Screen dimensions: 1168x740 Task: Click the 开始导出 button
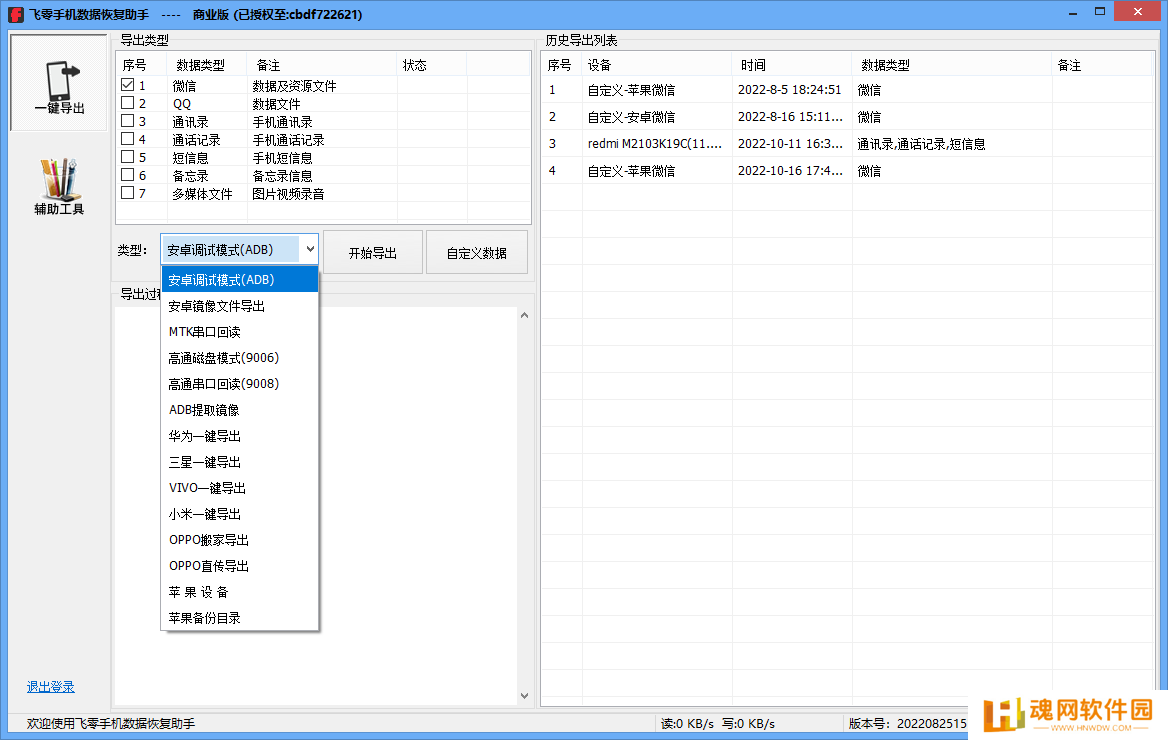[372, 253]
